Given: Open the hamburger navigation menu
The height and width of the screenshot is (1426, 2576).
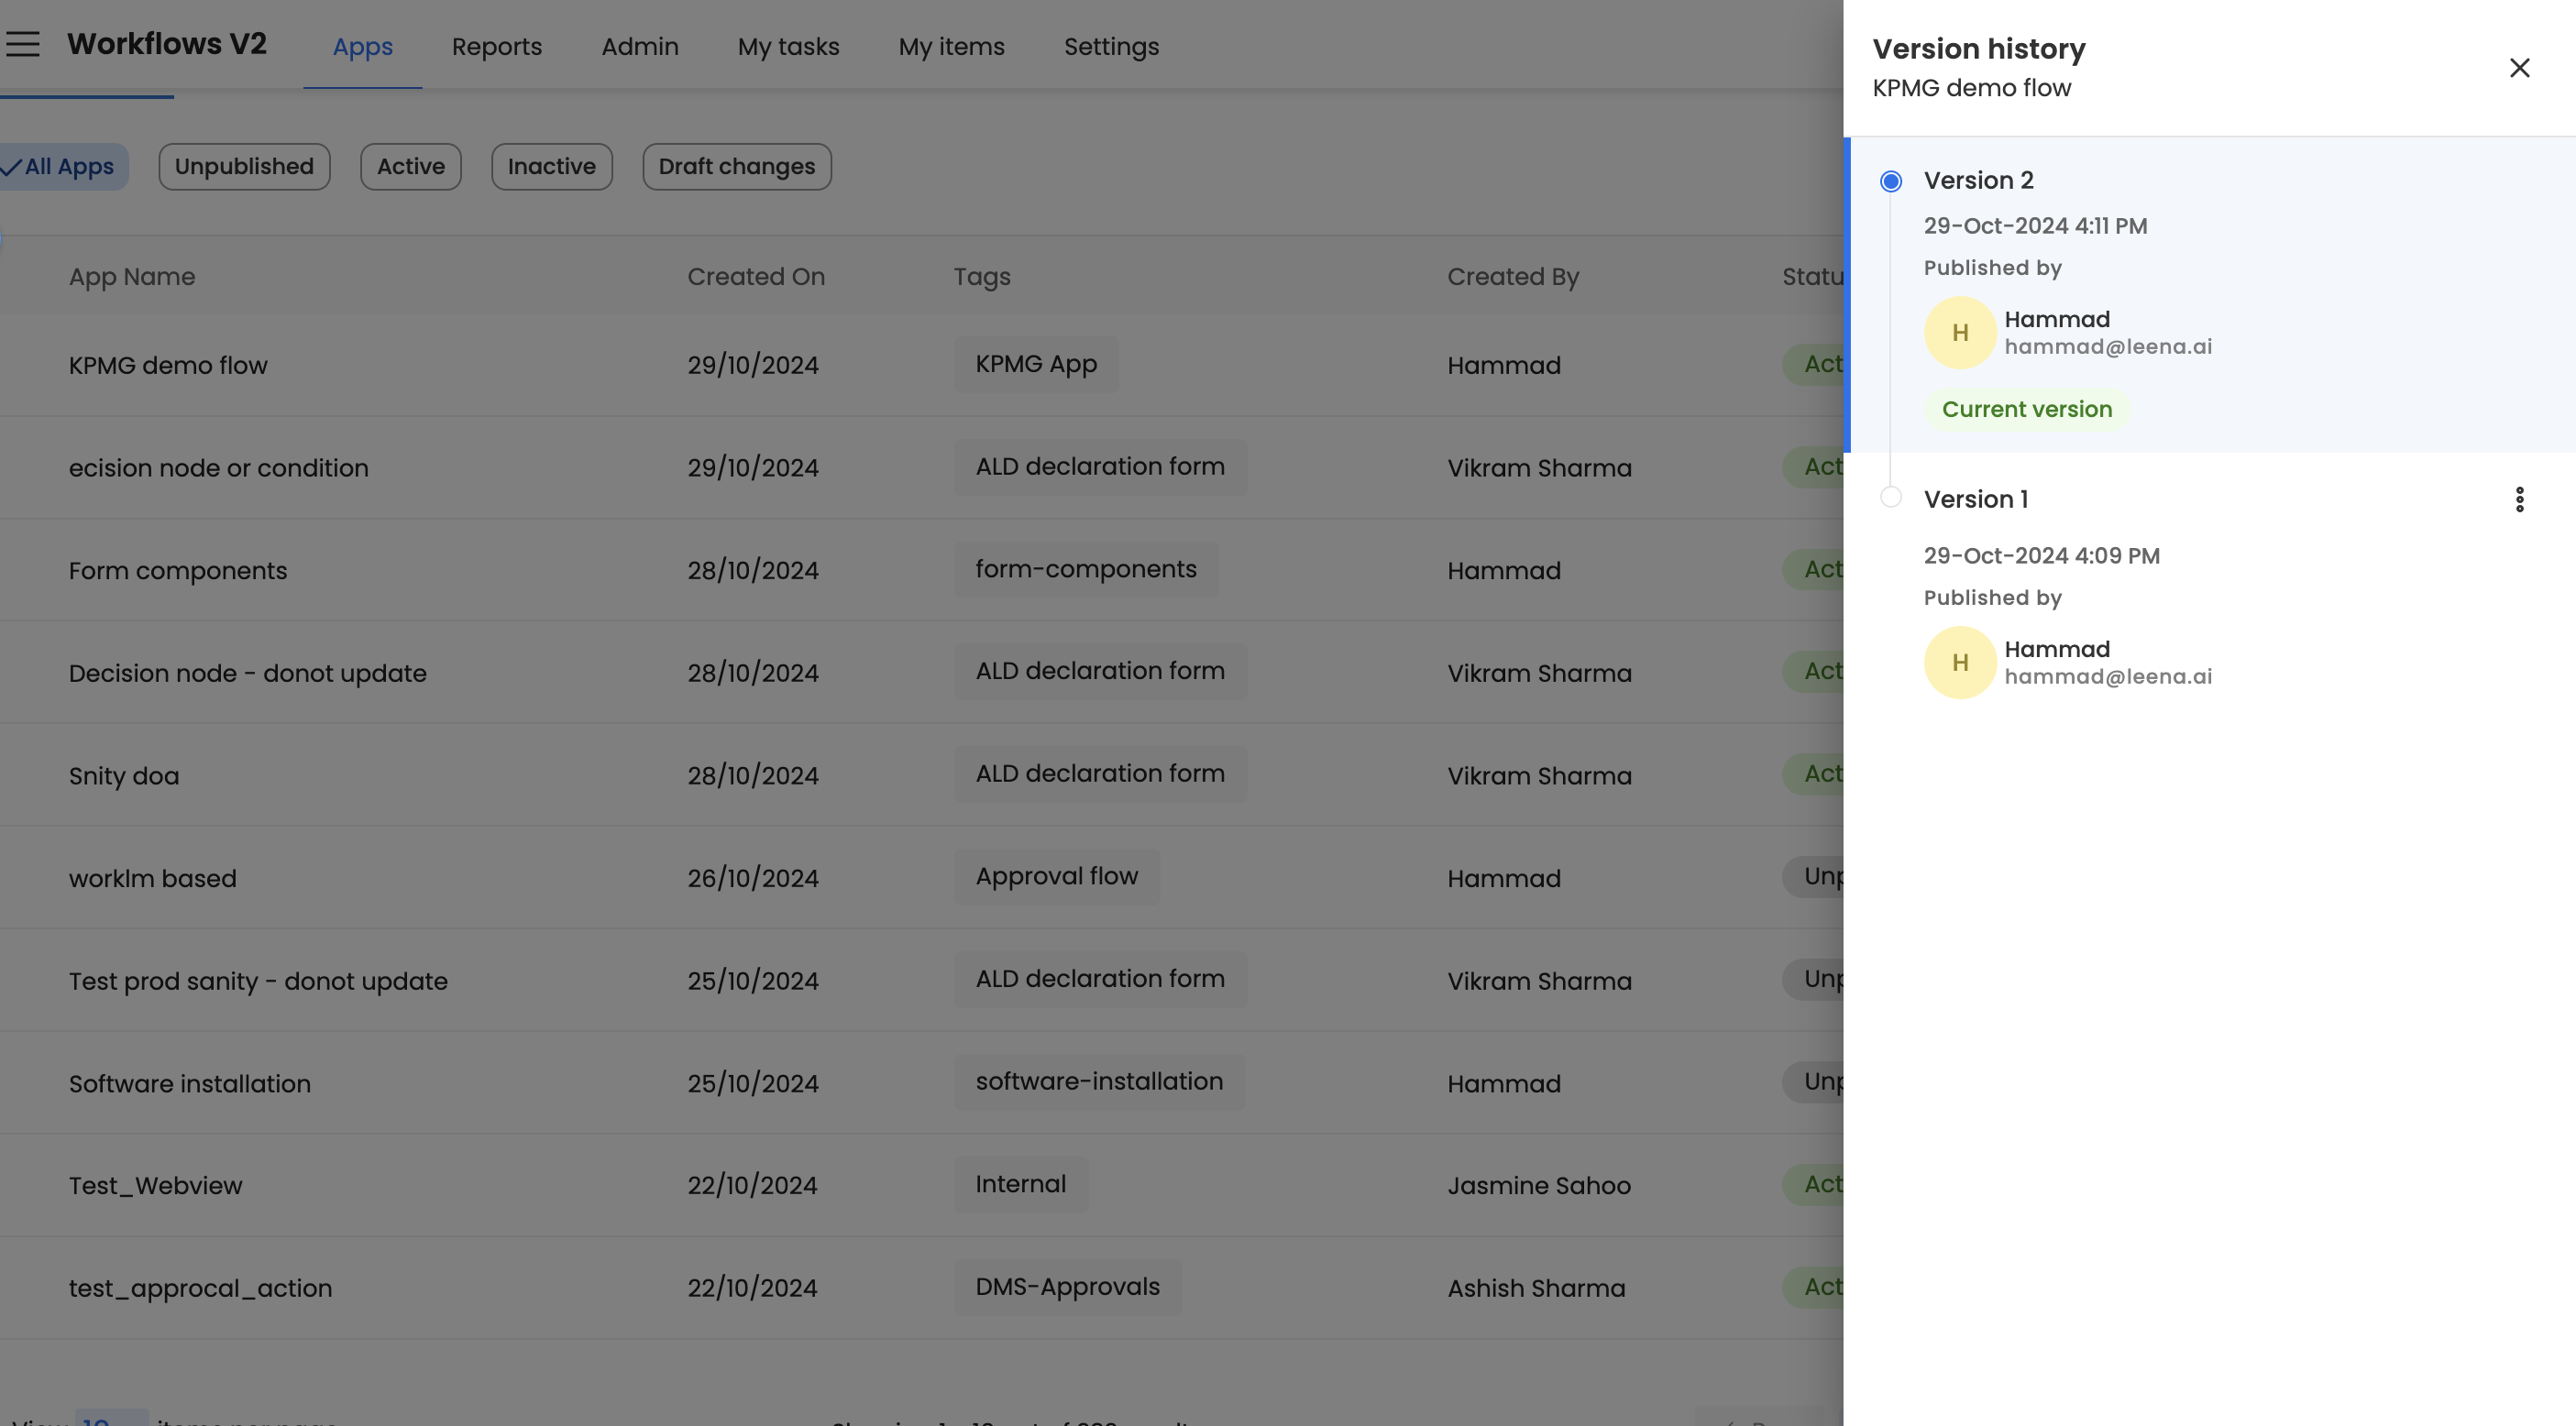Looking at the screenshot, I should point(22,44).
